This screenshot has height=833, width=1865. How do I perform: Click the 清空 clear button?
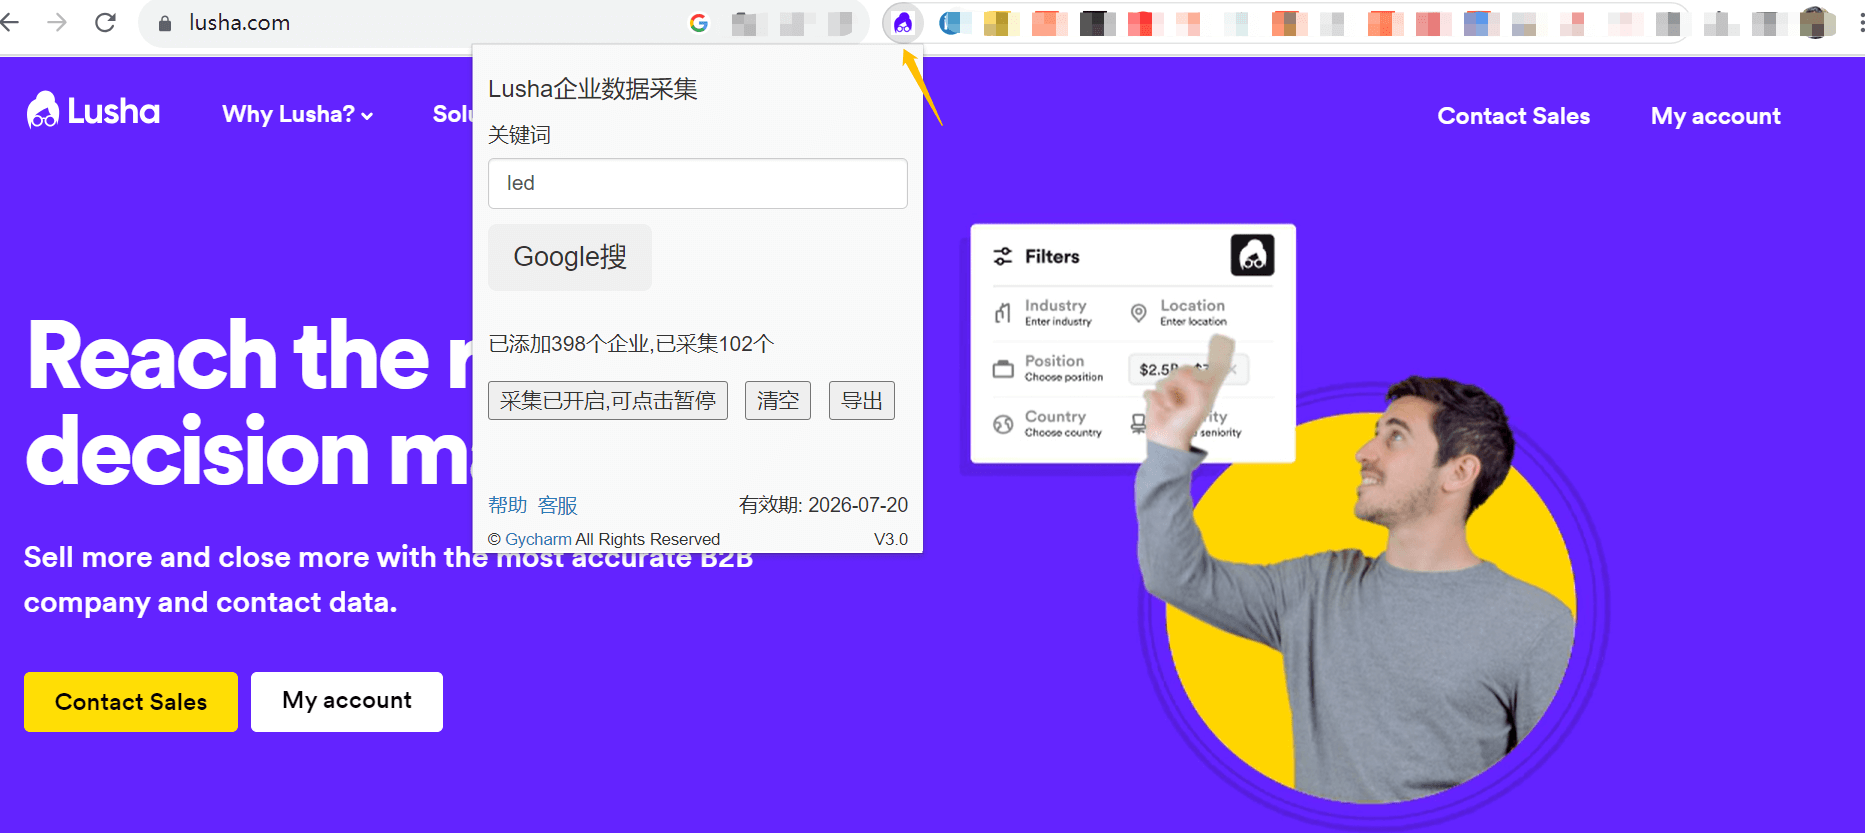click(778, 401)
